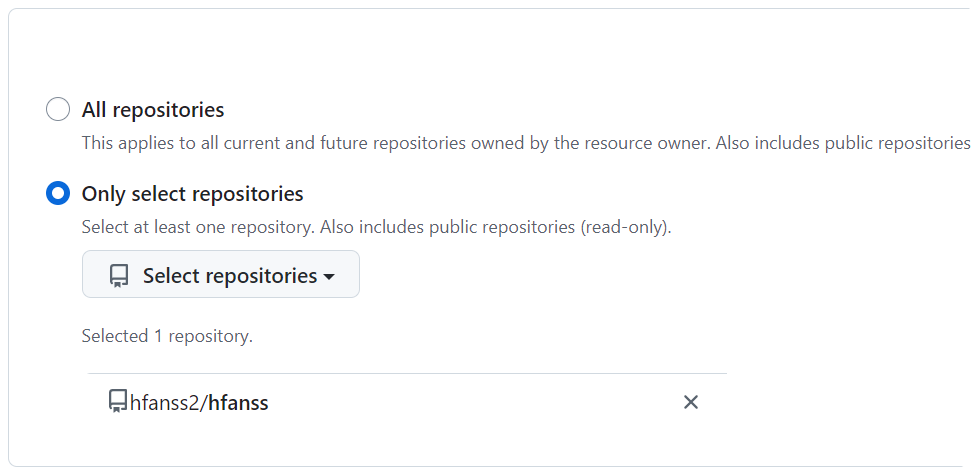Click the Select at least one repository hint

[x=198, y=227]
